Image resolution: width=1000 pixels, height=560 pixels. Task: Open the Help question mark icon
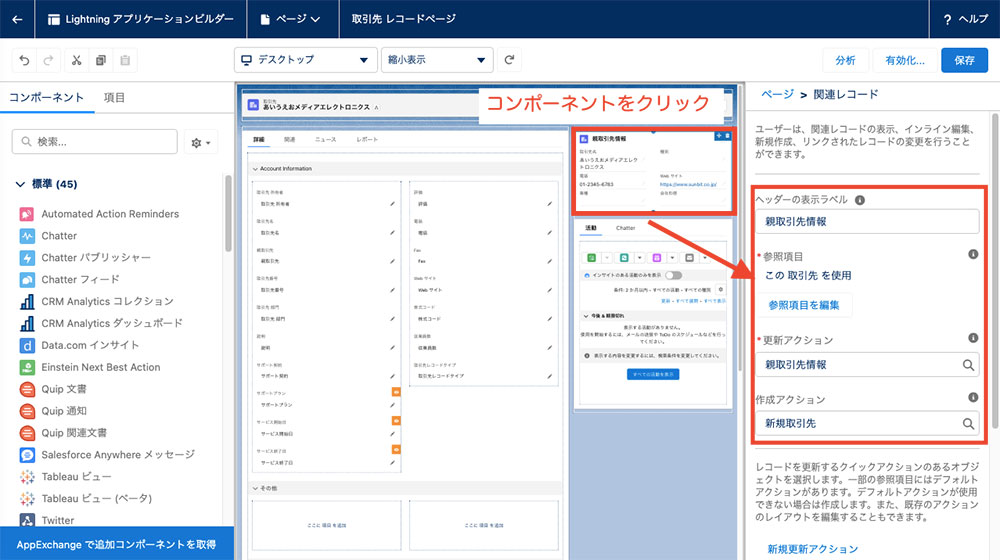[948, 19]
